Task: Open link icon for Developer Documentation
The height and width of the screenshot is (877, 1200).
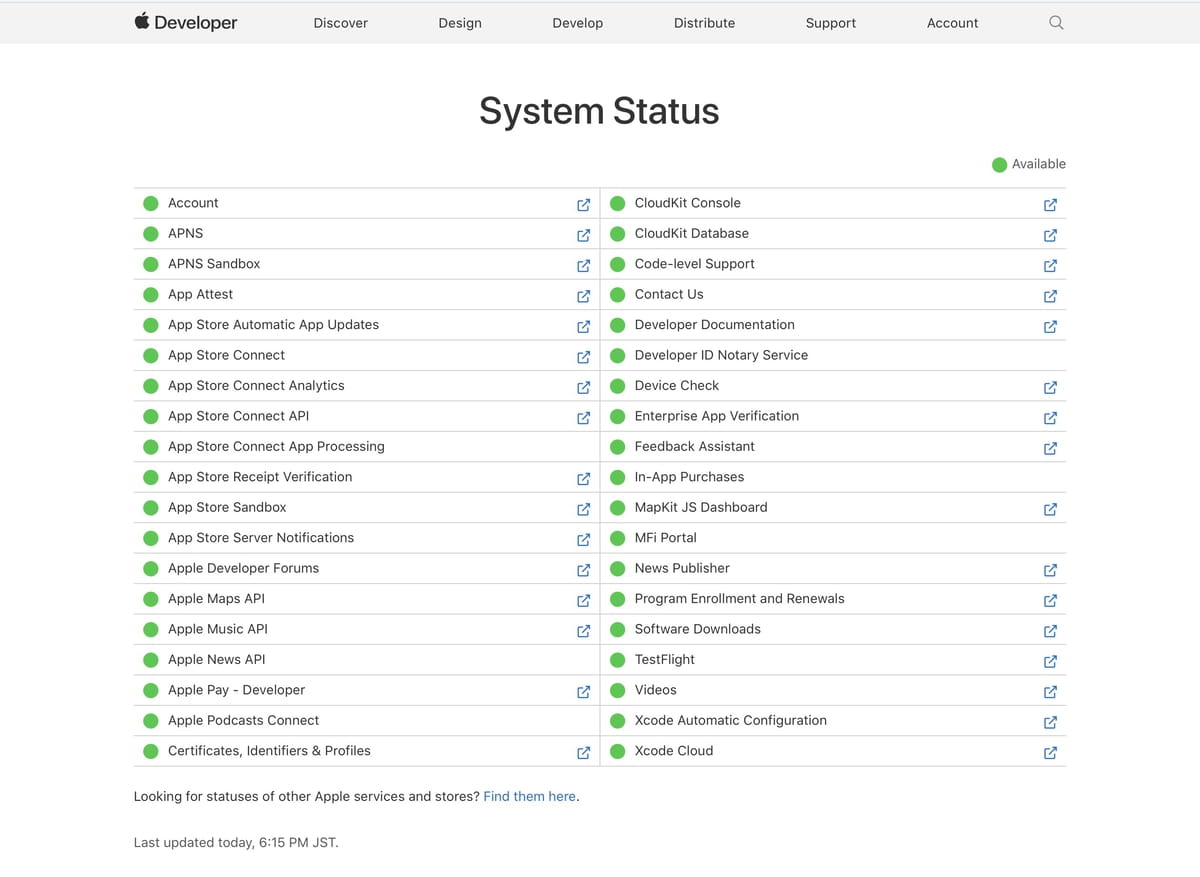Action: pos(1050,327)
